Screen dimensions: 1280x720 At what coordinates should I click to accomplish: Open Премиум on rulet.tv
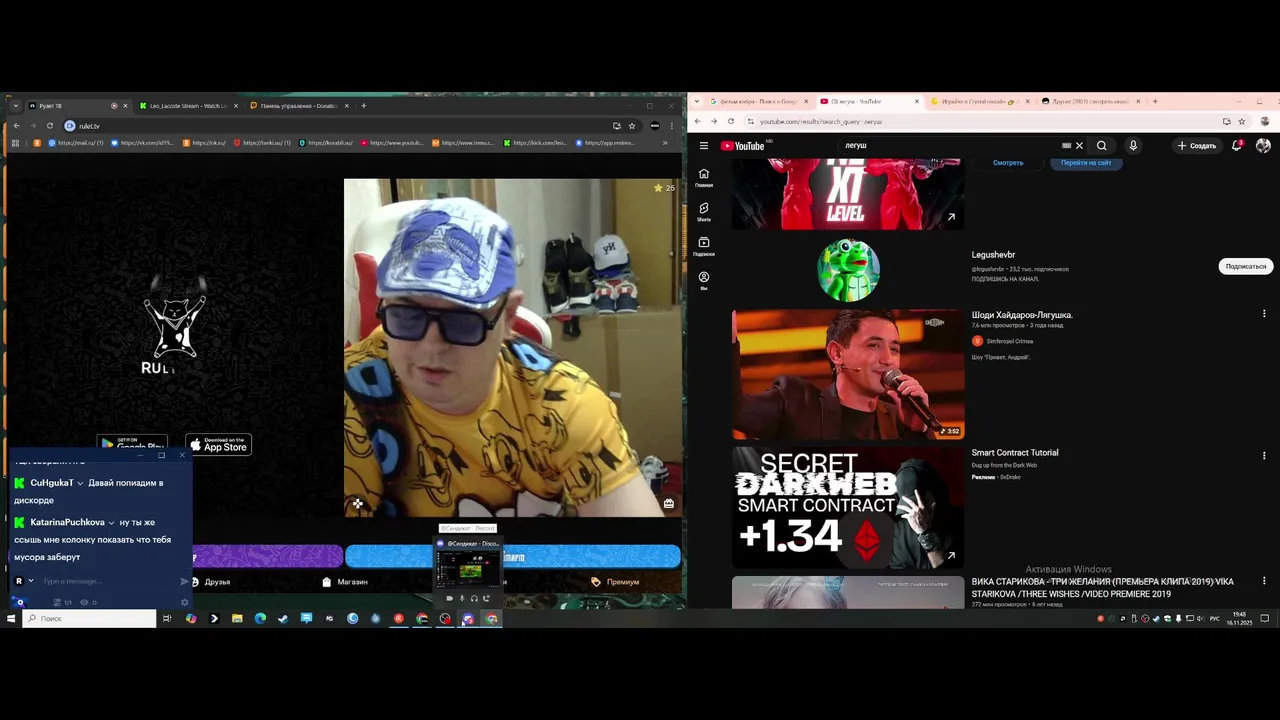coord(615,581)
